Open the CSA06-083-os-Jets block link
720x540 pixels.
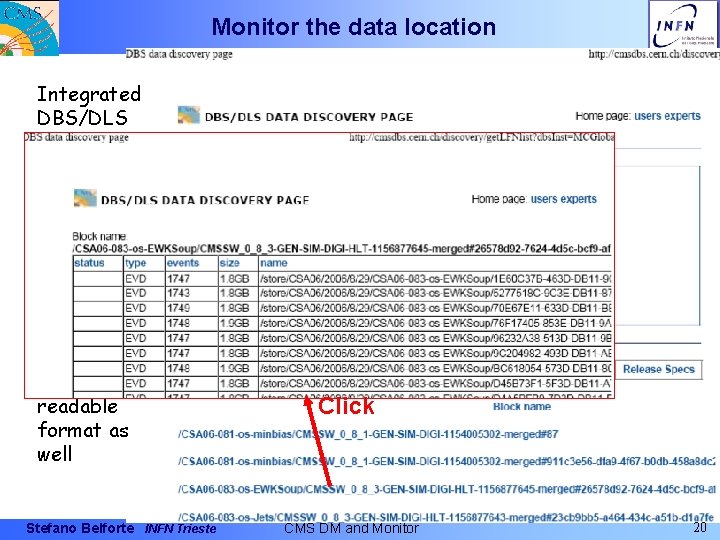click(445, 517)
